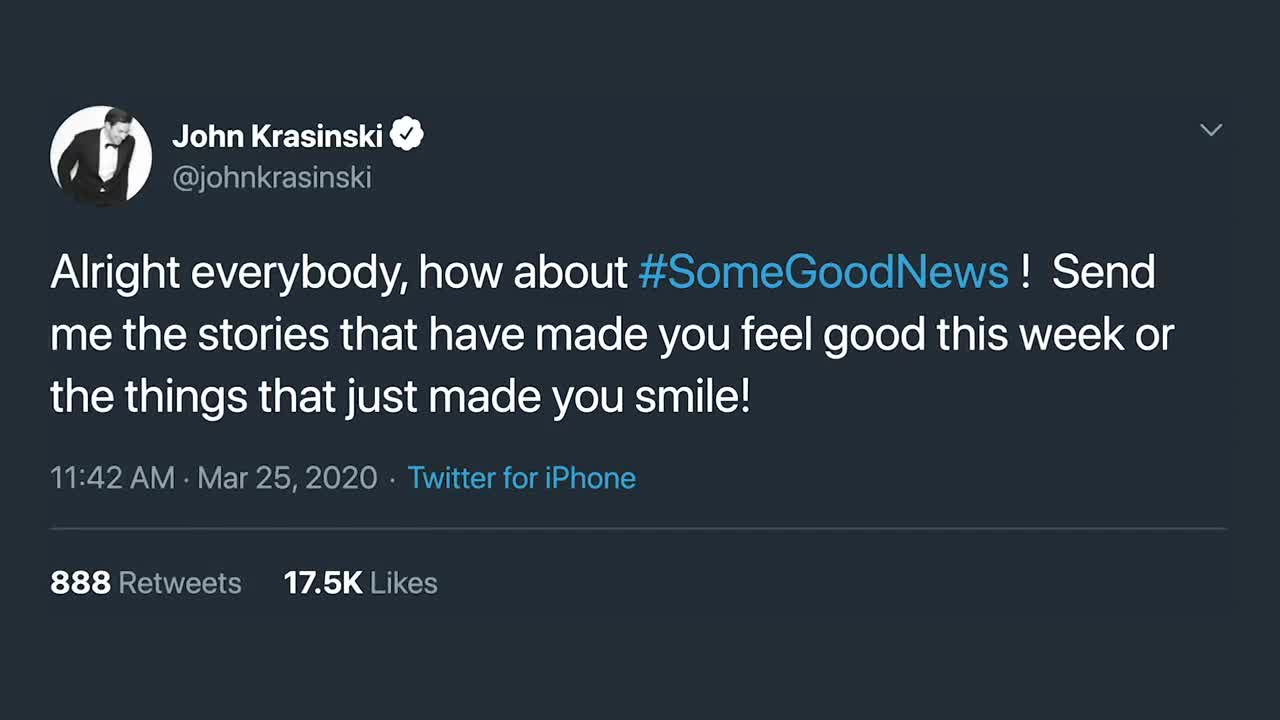
Task: Open the tweet options chevron menu
Action: 1211,130
